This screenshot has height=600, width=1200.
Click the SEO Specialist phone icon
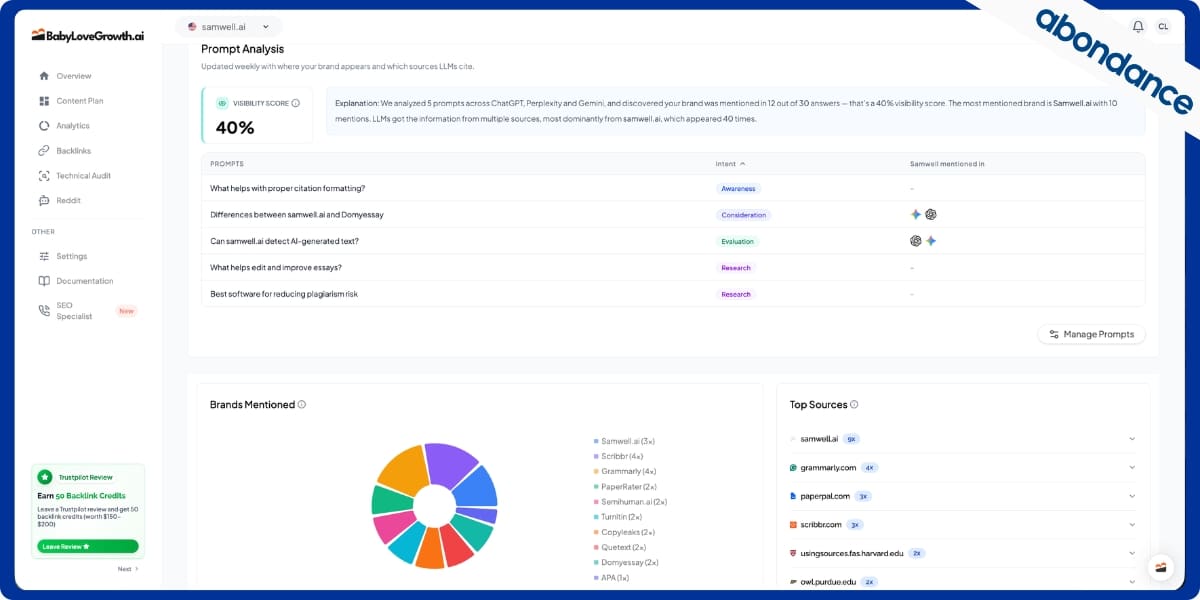[44, 311]
